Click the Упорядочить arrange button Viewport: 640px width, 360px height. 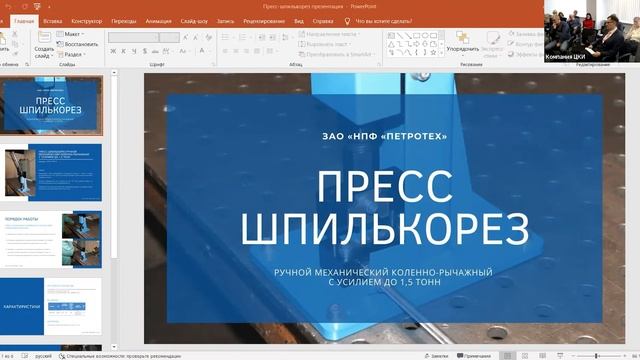coord(462,43)
